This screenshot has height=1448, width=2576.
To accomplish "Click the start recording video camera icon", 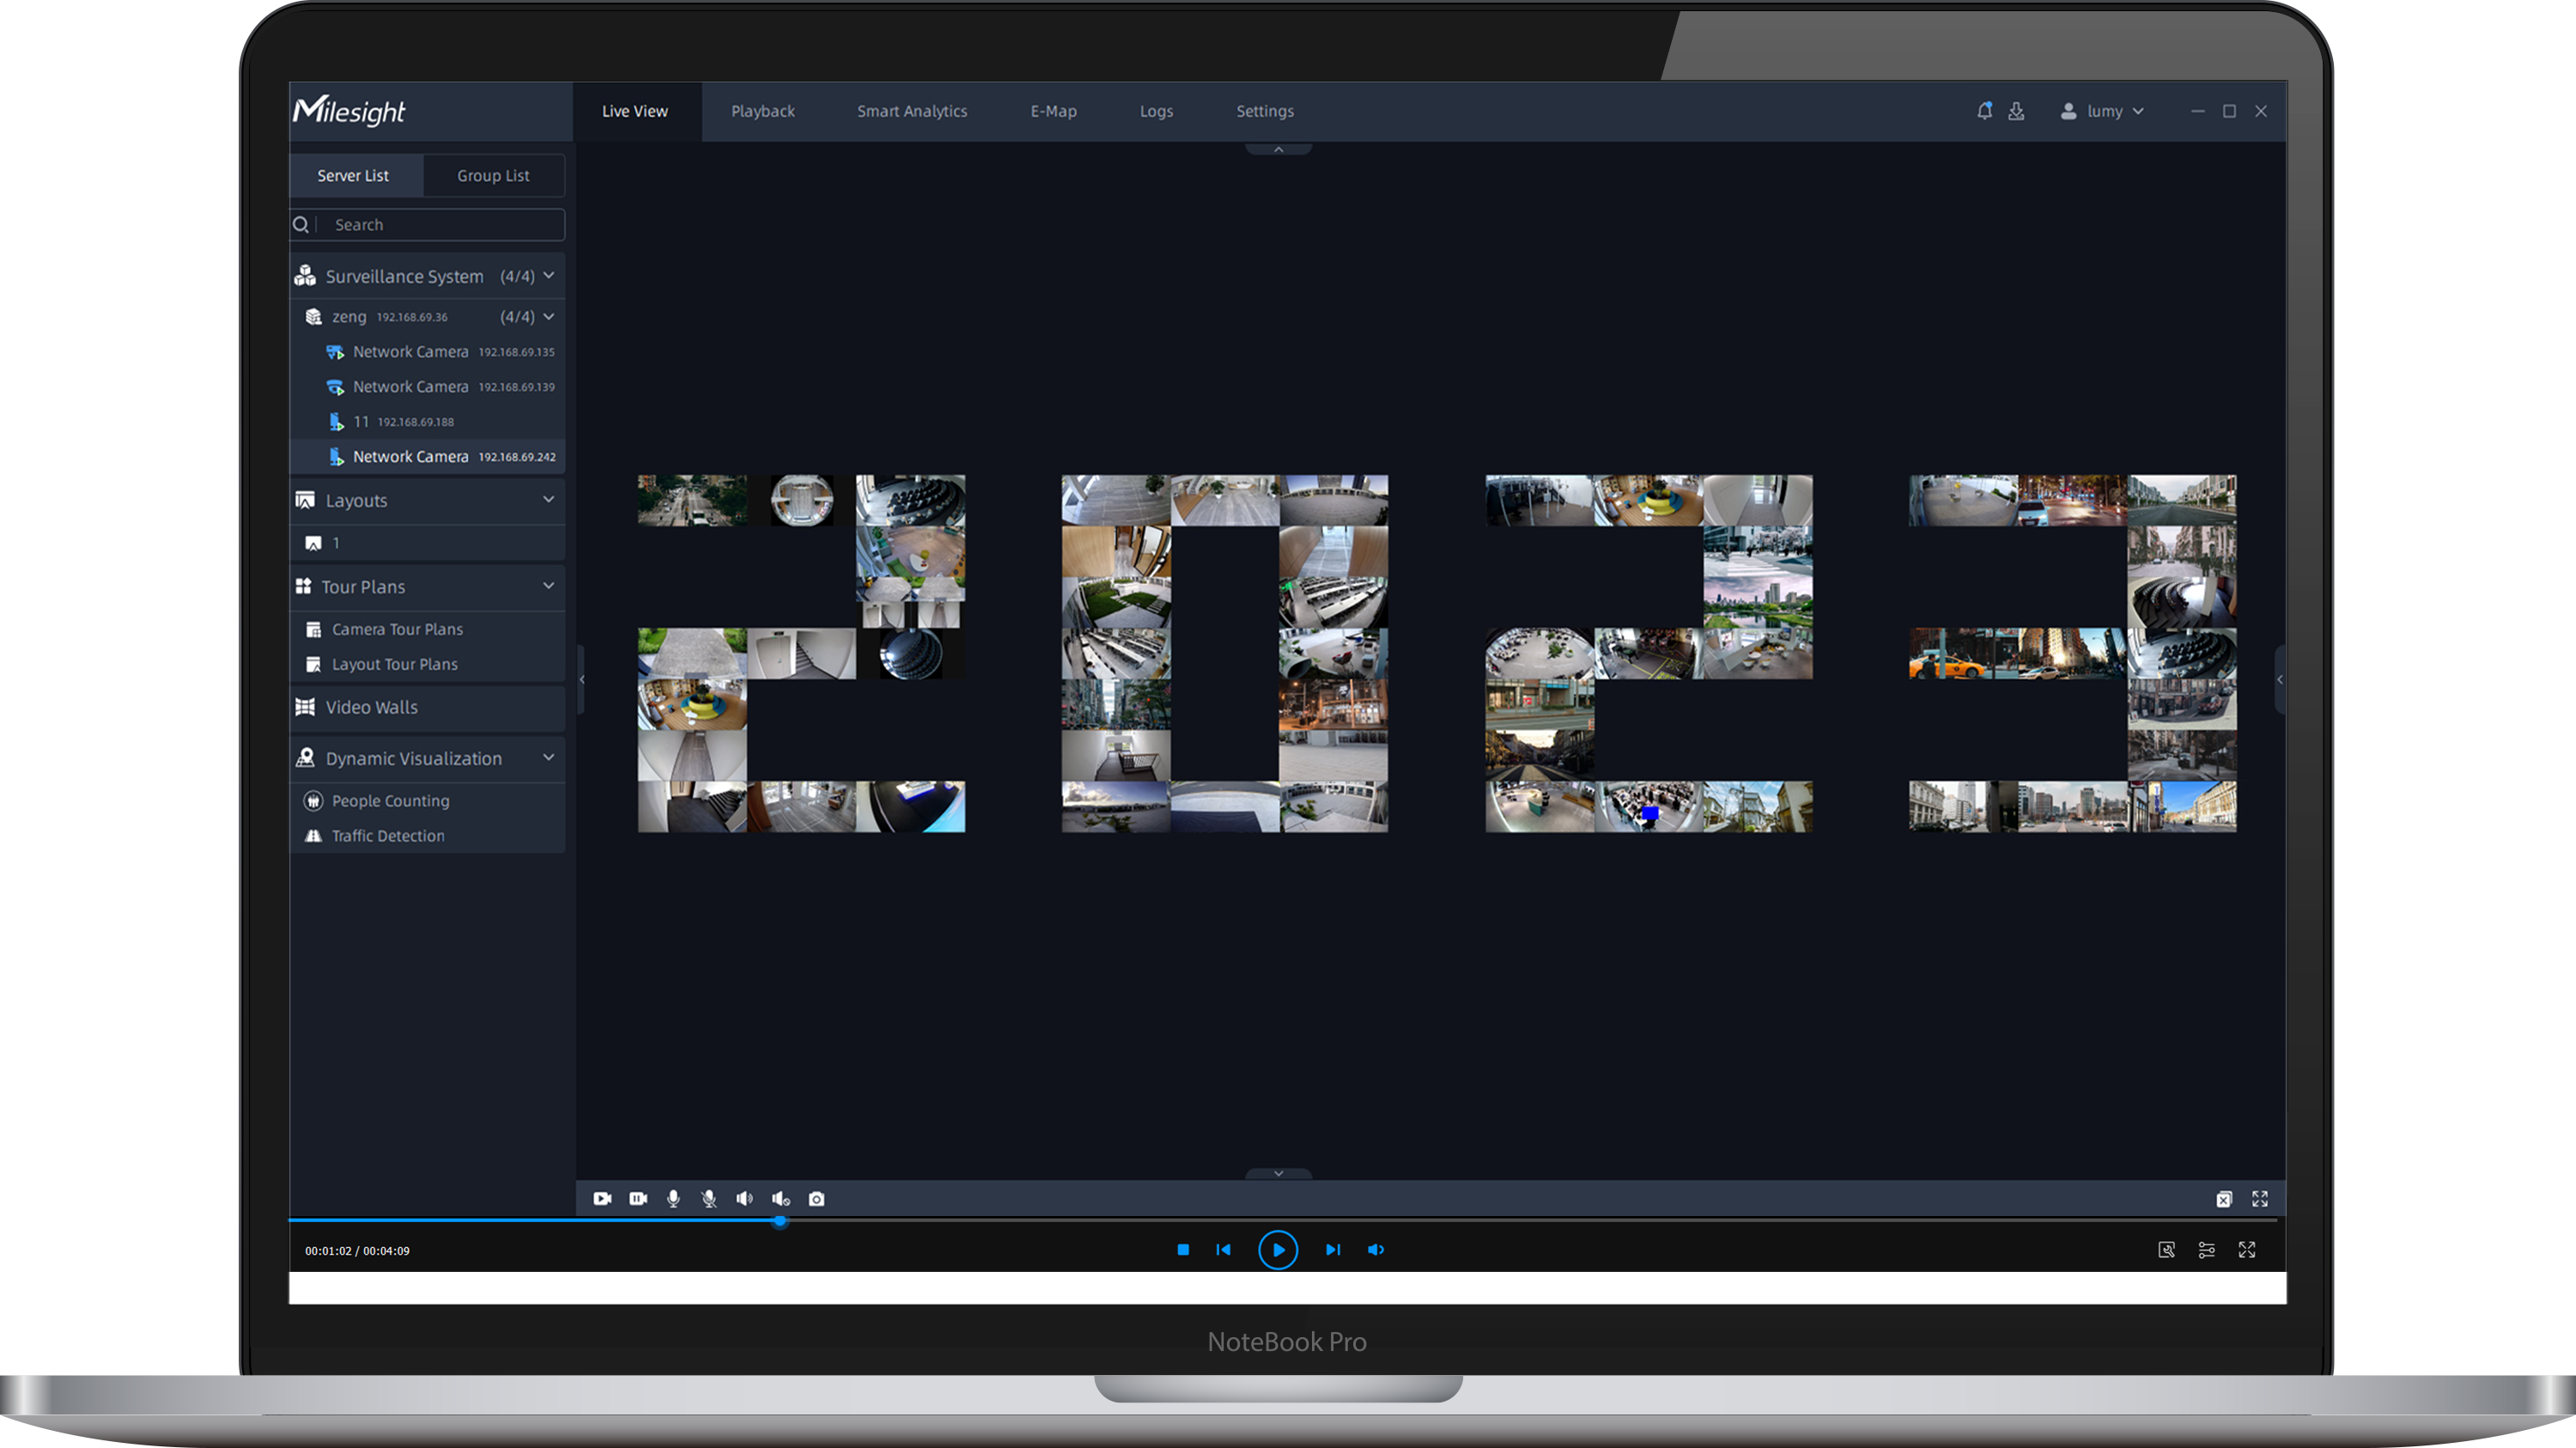I will click(602, 1199).
